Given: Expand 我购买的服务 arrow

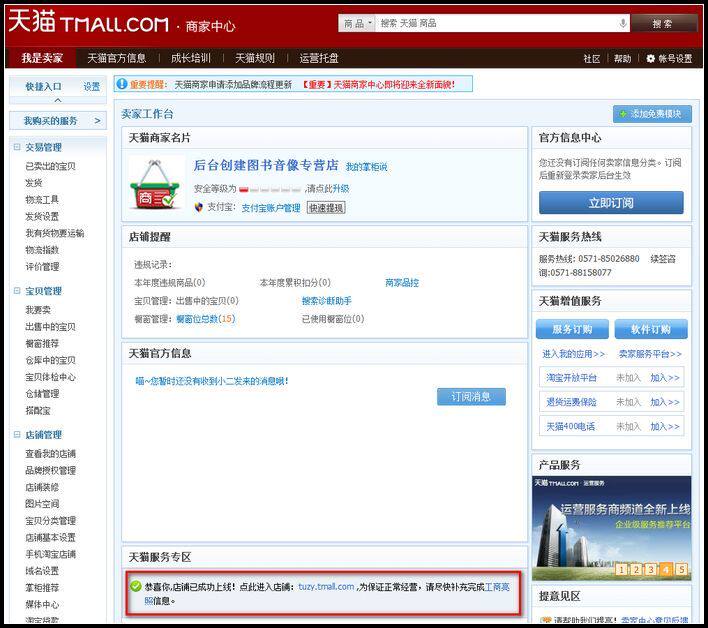Looking at the screenshot, I should tap(98, 121).
